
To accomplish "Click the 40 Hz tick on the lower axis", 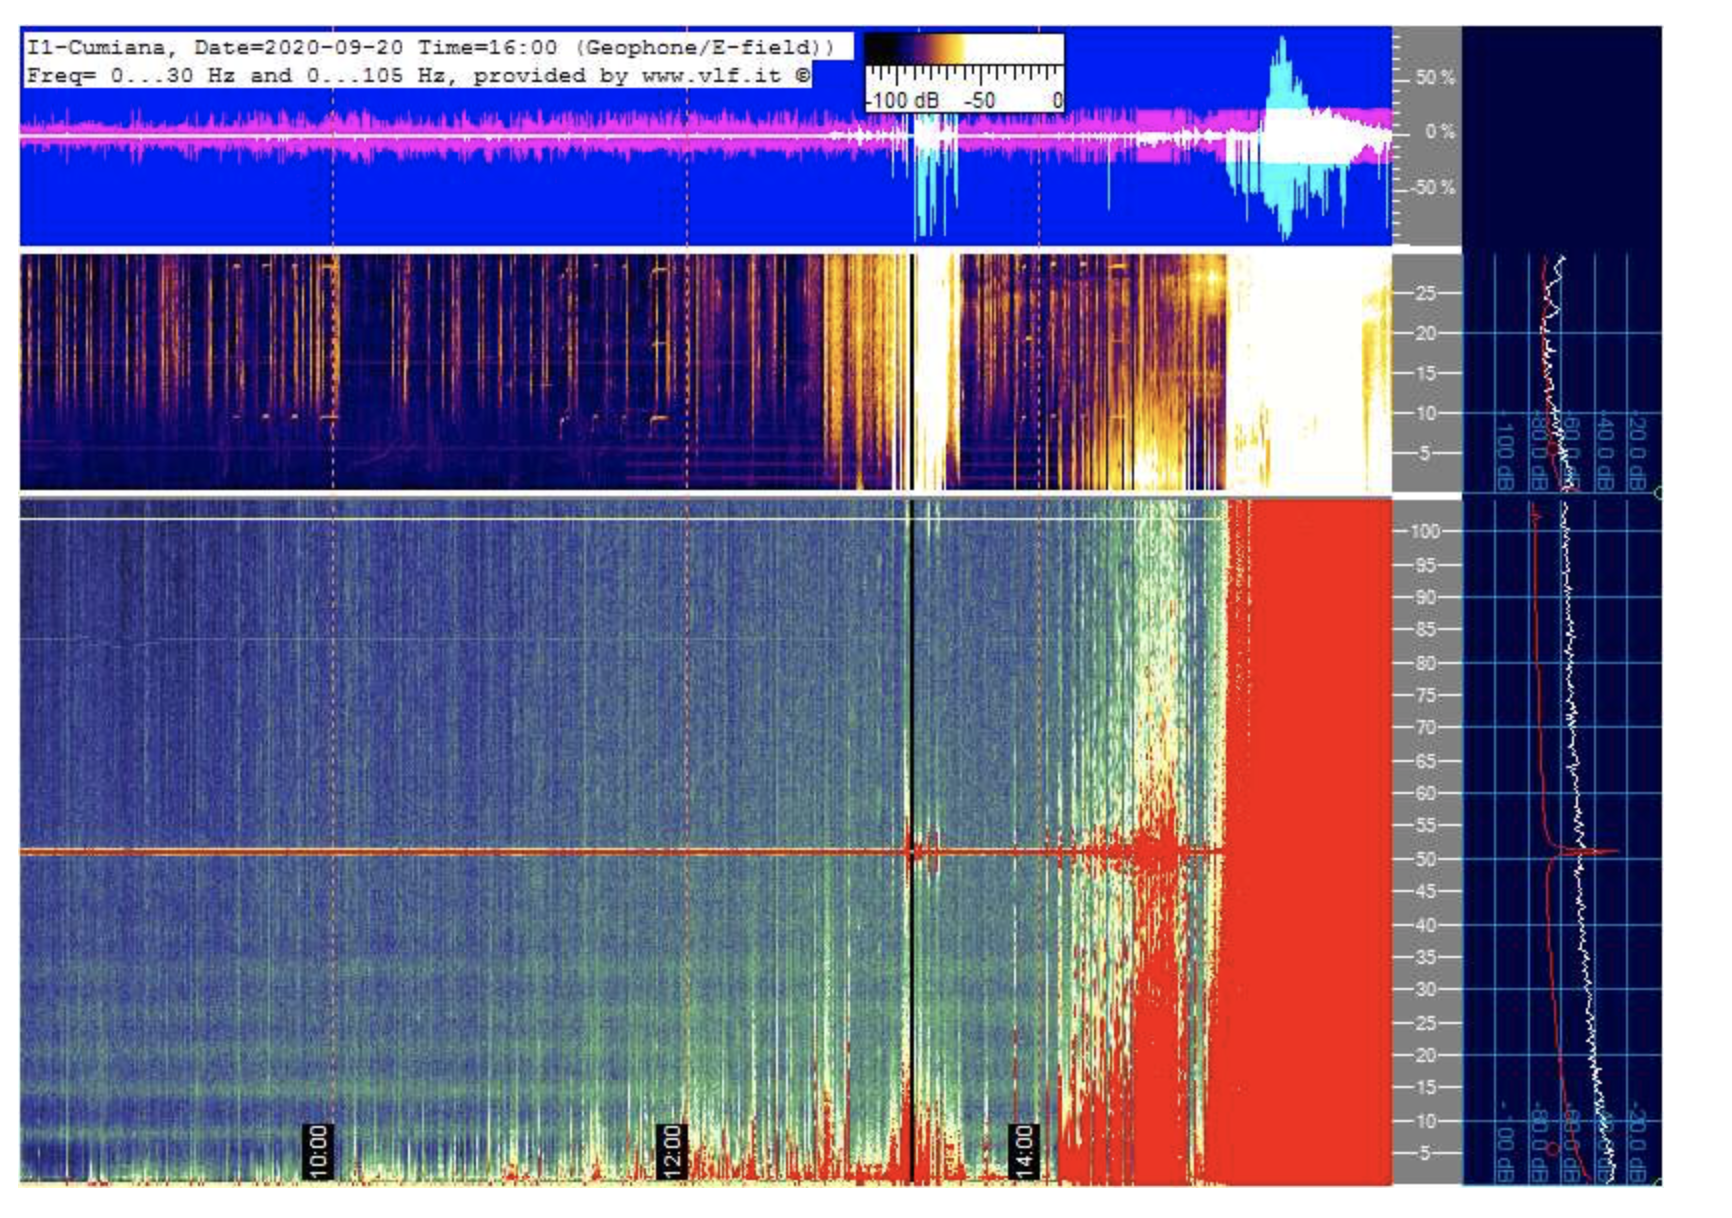I will (1424, 924).
